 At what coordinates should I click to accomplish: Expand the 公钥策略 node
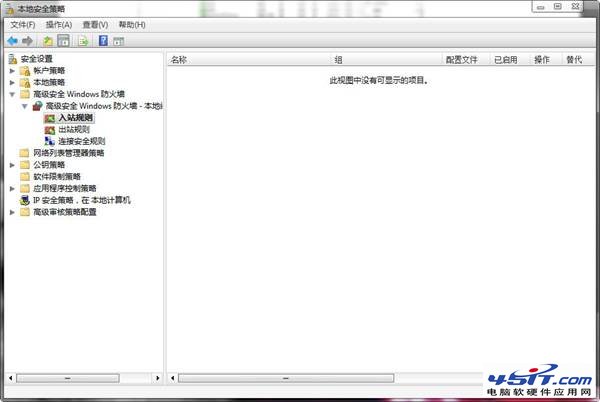(12, 165)
